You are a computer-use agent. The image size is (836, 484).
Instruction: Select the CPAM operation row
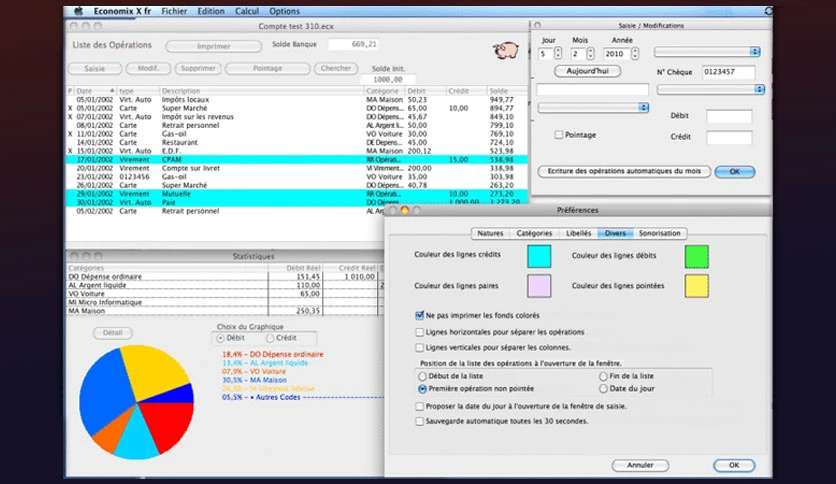click(x=296, y=159)
